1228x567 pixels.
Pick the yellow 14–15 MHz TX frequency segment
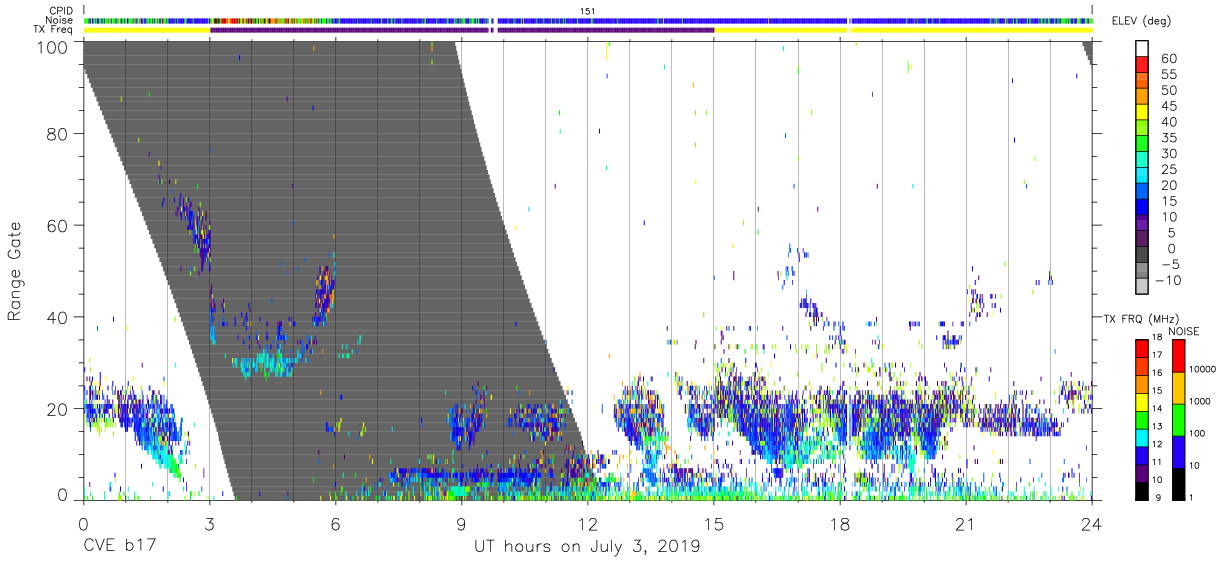tap(1141, 401)
